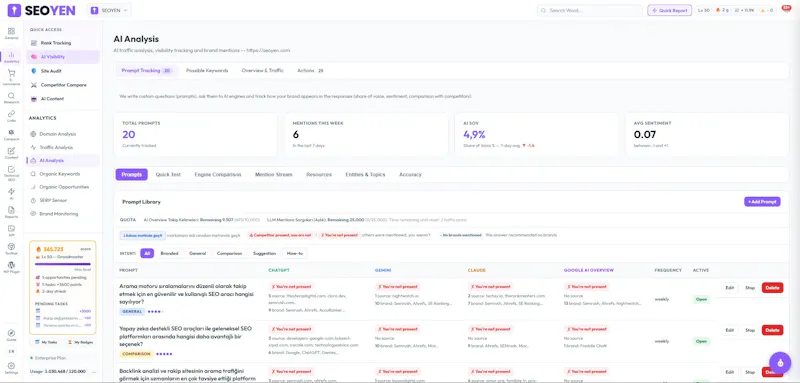Open the General section in the icon rail

tap(11, 33)
